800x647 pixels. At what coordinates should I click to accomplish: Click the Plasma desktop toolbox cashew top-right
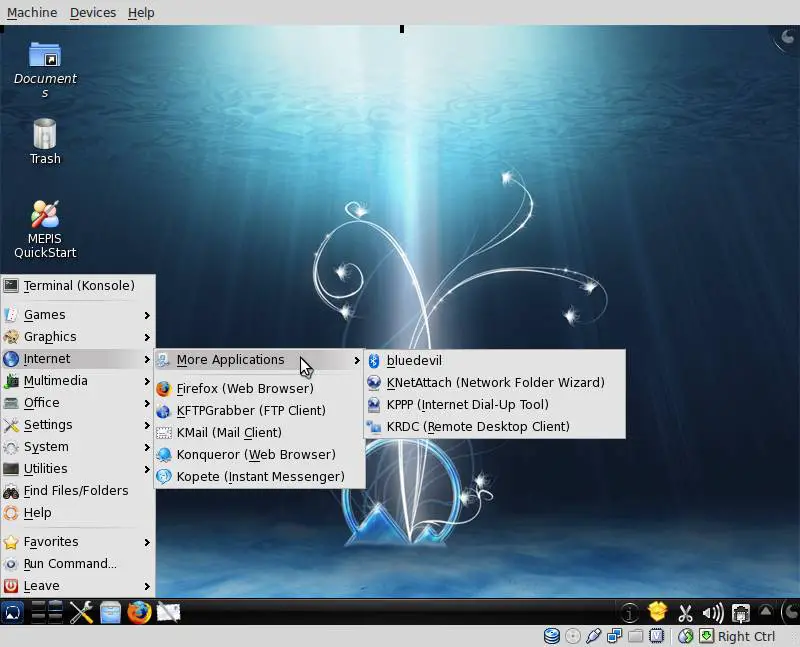tap(787, 37)
